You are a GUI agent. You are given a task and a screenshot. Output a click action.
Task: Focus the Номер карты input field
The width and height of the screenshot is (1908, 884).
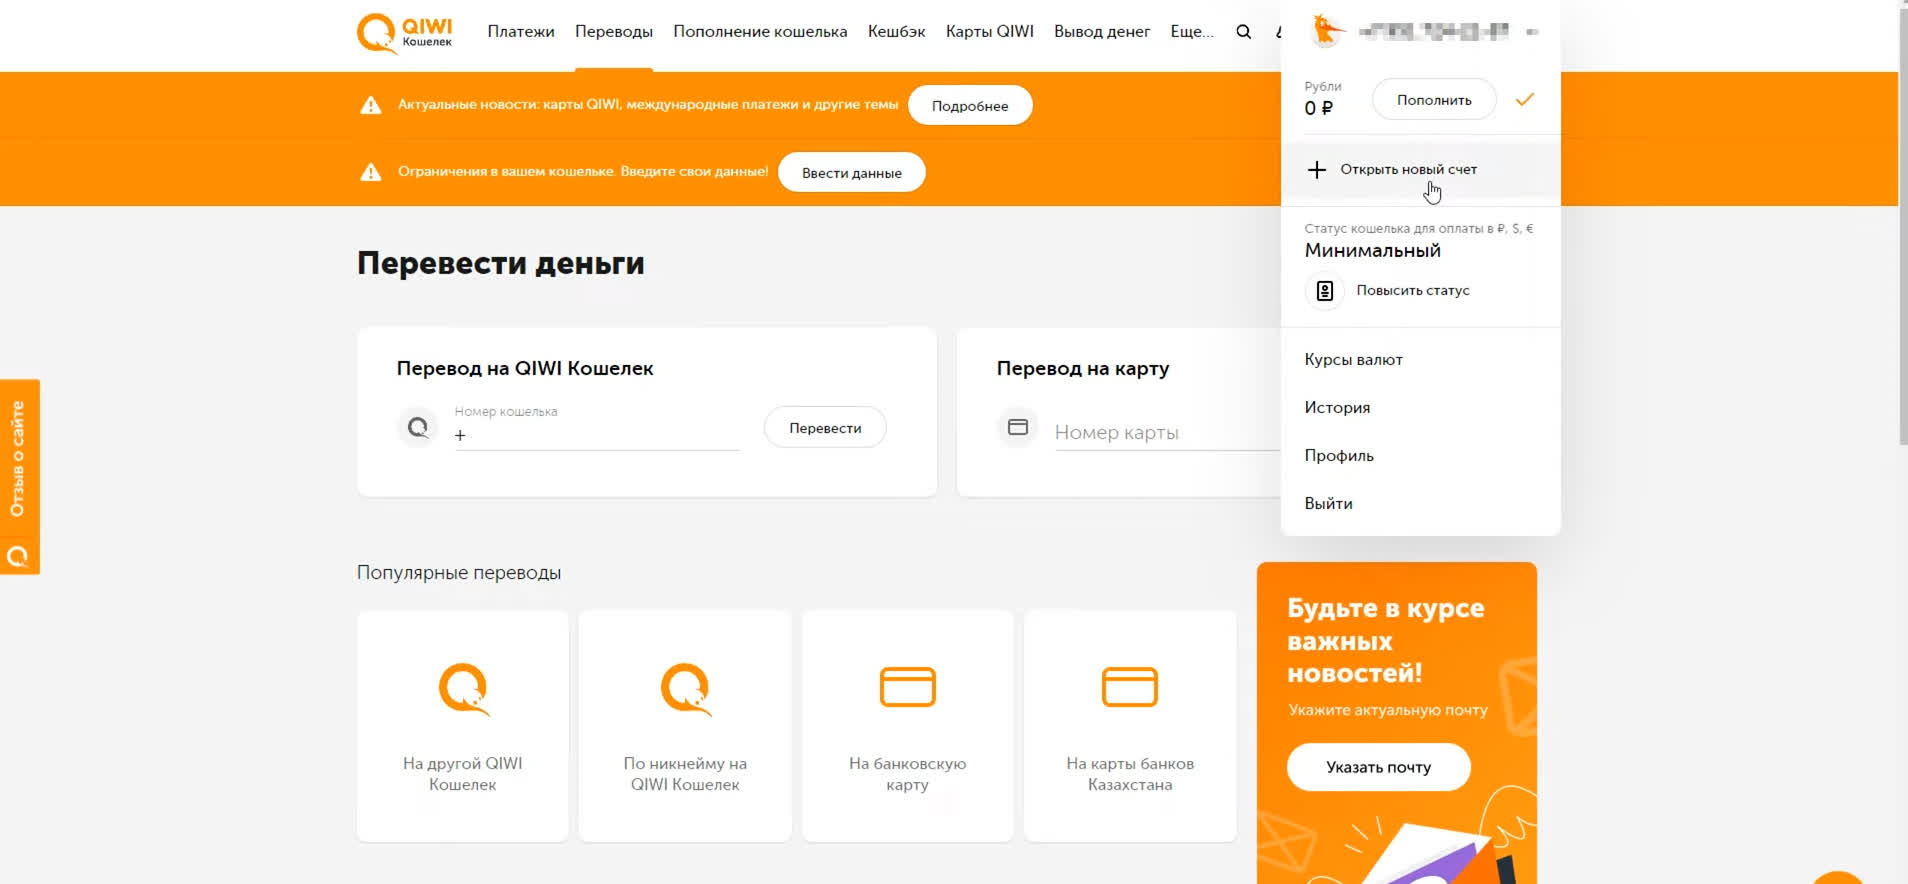point(1167,433)
